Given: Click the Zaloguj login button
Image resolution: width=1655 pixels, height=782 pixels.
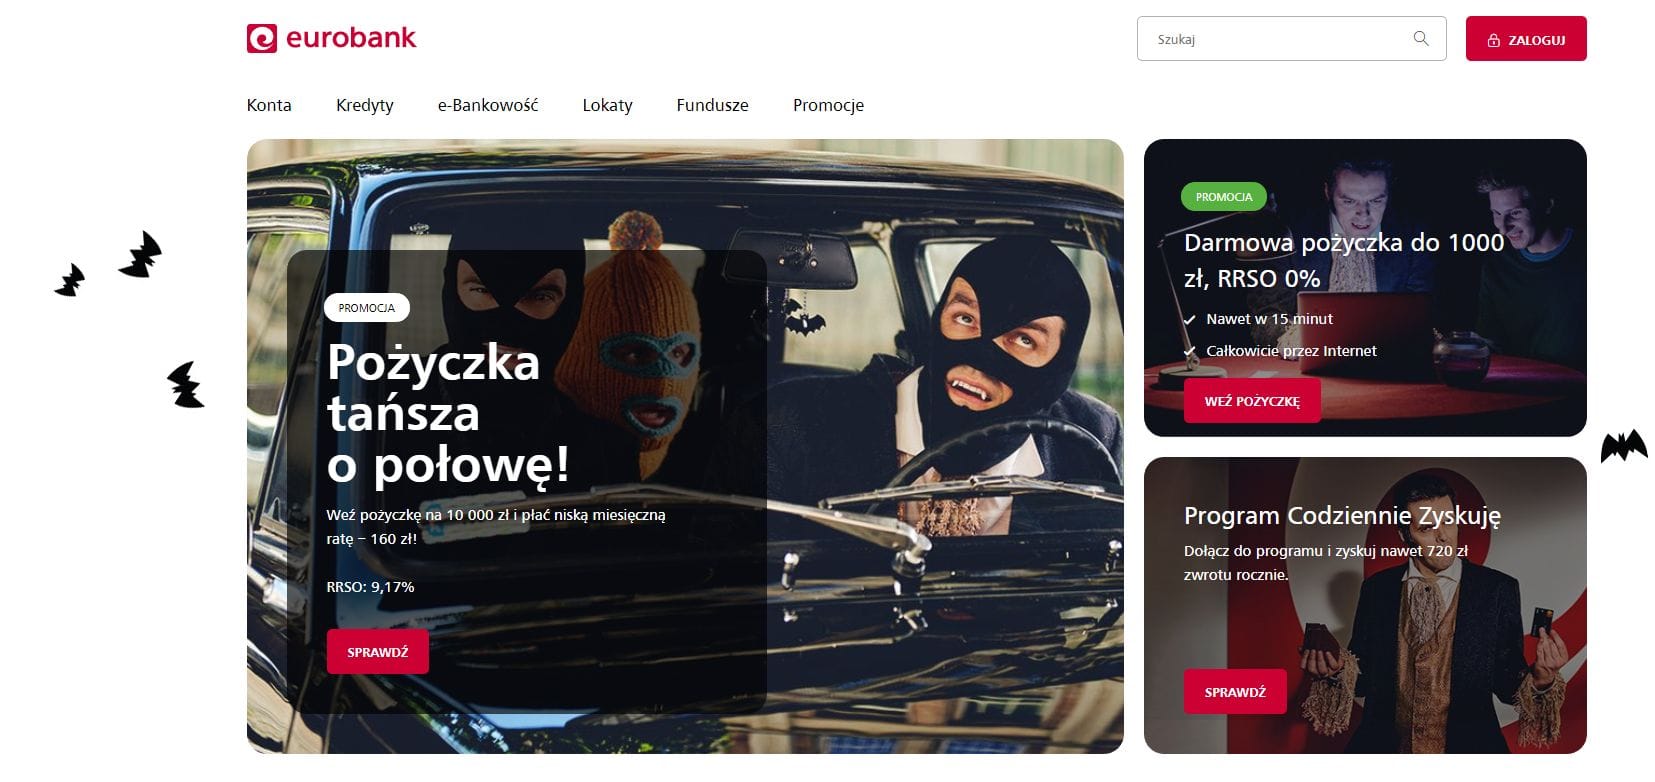Looking at the screenshot, I should [1526, 39].
